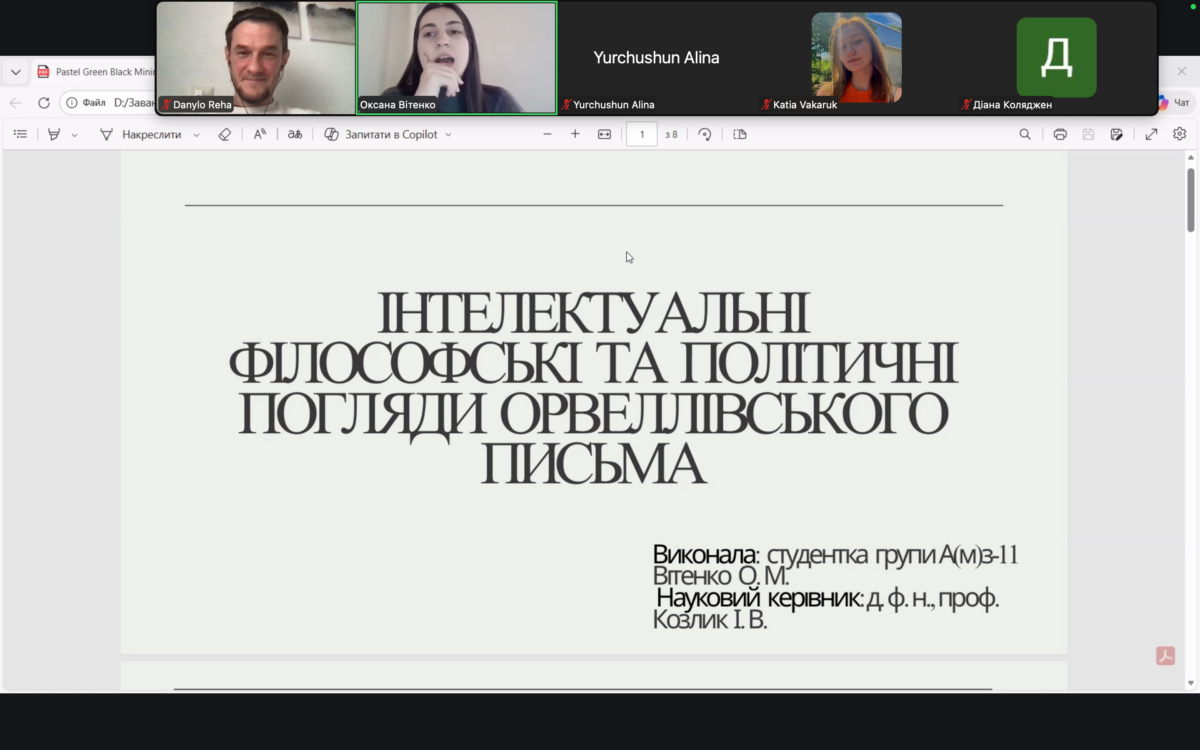Open the browser tab list chevron
This screenshot has width=1200, height=750.
click(x=16, y=72)
